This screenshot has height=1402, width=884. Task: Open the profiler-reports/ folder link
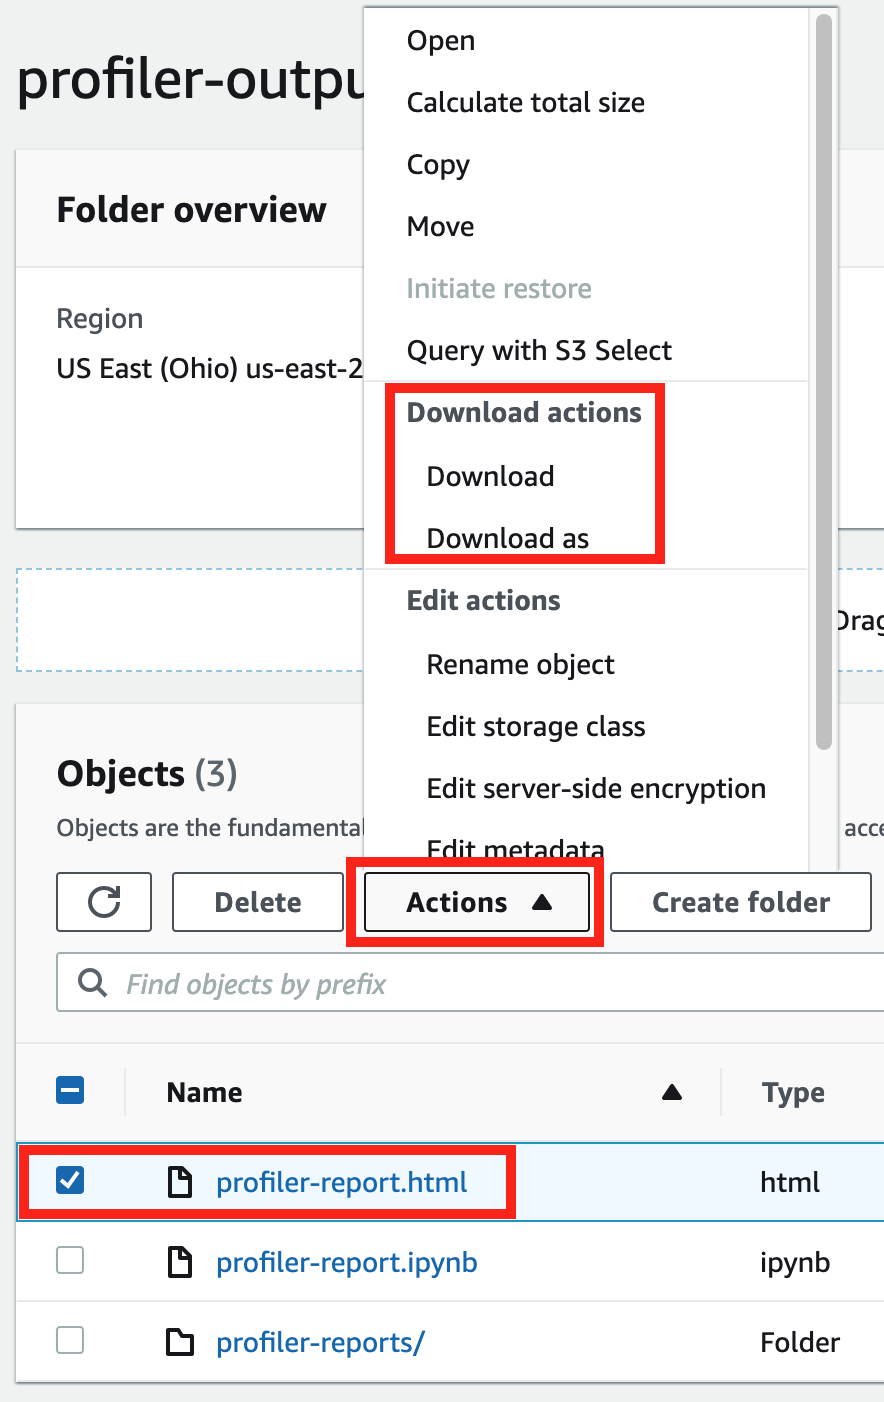click(x=320, y=1342)
